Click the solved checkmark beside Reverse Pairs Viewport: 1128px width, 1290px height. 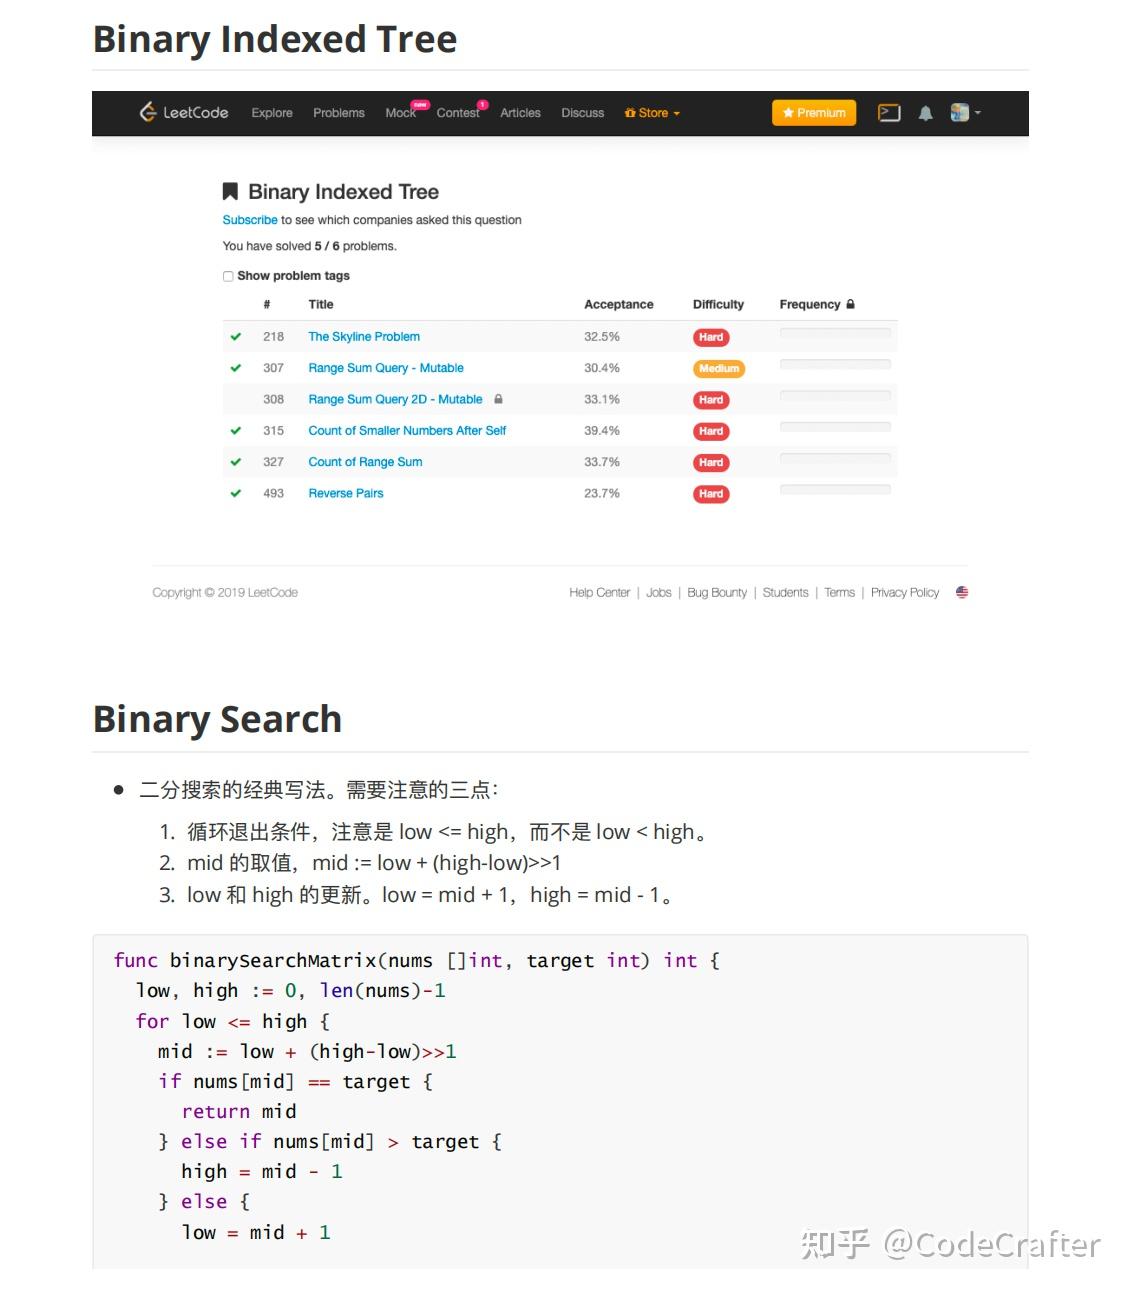coord(236,493)
